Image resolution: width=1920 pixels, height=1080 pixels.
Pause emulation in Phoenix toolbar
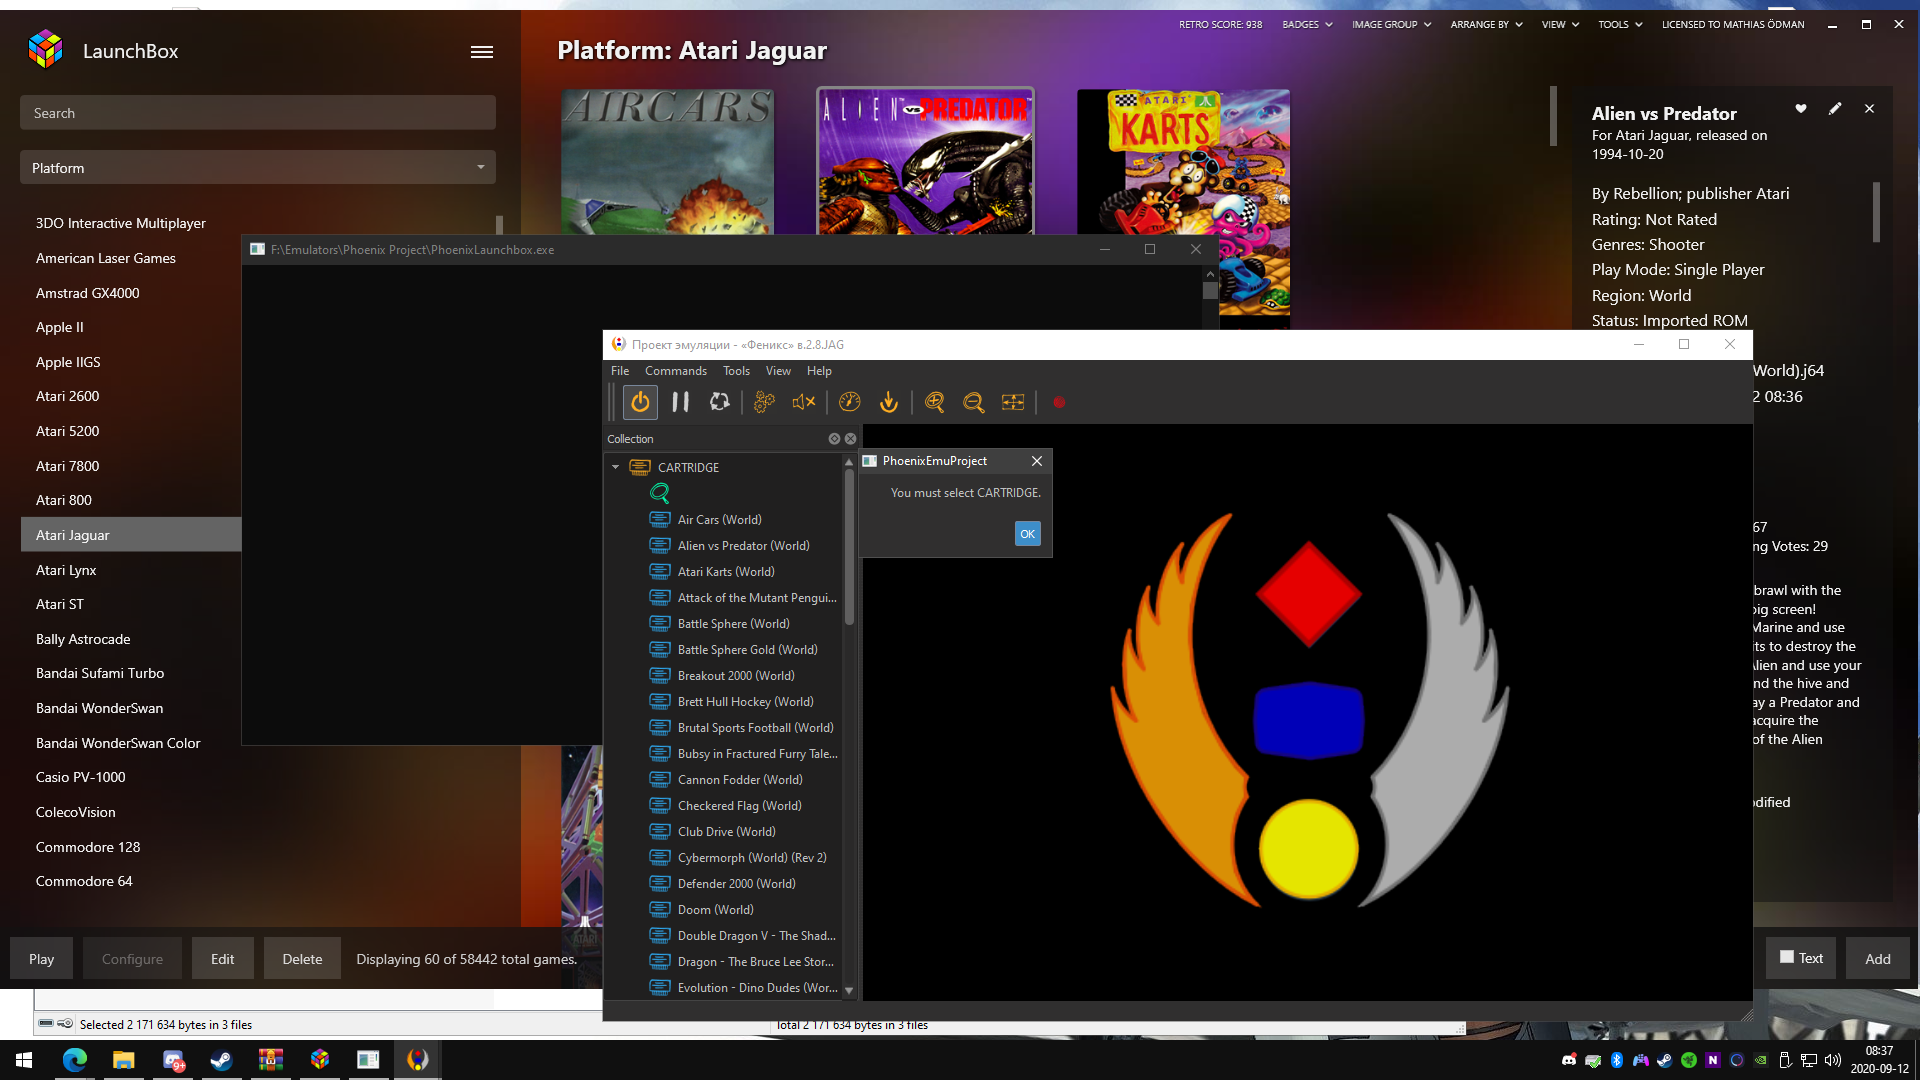[680, 402]
